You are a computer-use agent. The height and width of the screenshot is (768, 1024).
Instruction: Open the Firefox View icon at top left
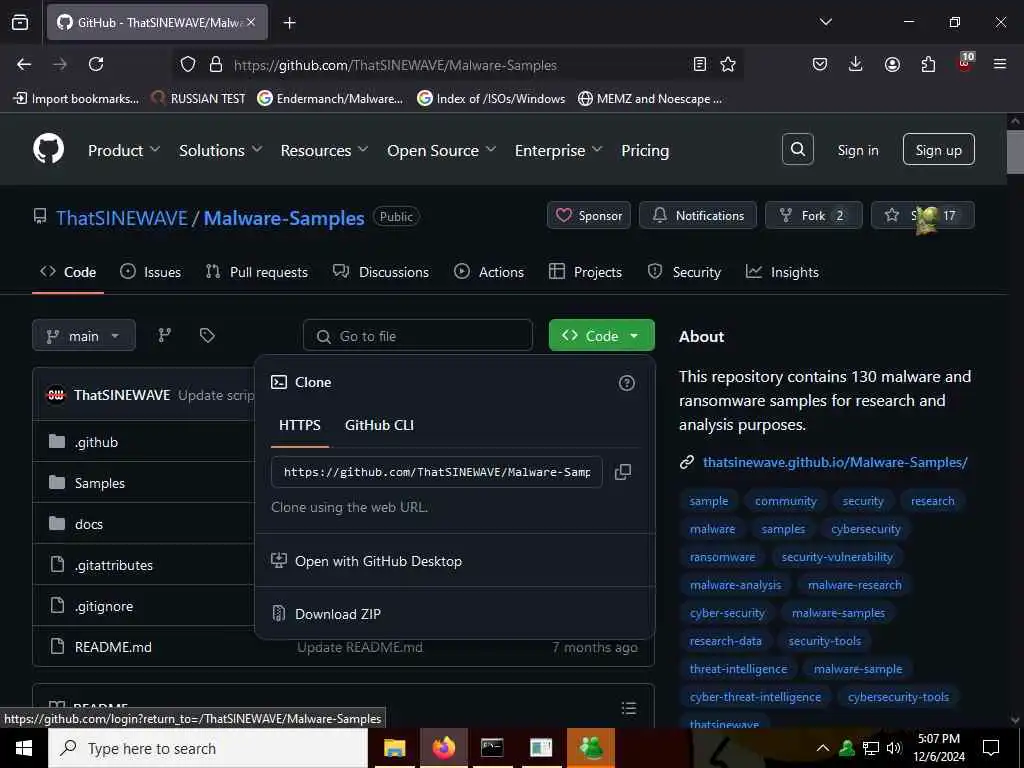click(20, 22)
